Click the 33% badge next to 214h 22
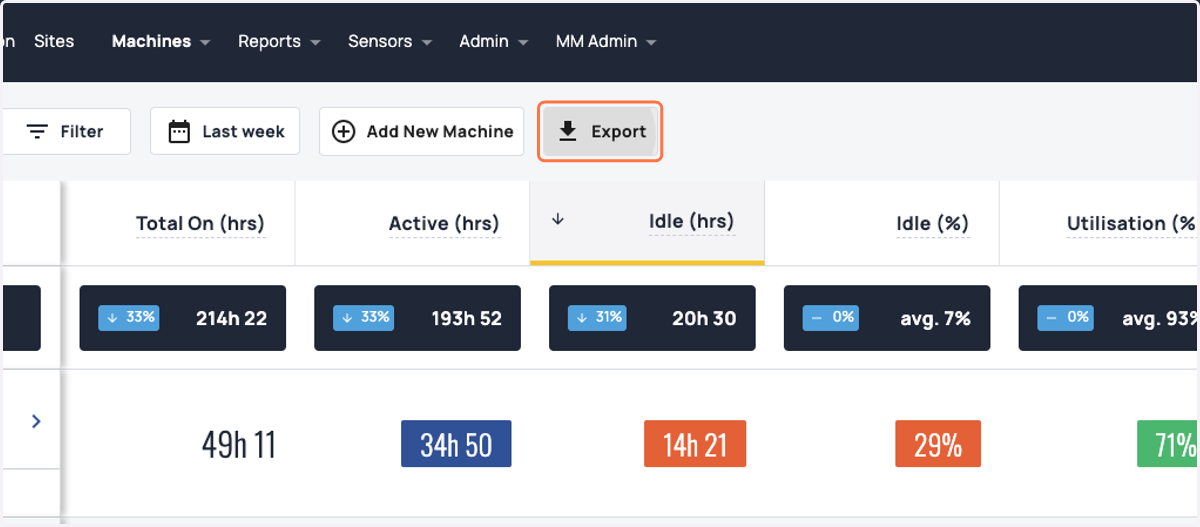The image size is (1200, 527). pyautogui.click(x=128, y=317)
